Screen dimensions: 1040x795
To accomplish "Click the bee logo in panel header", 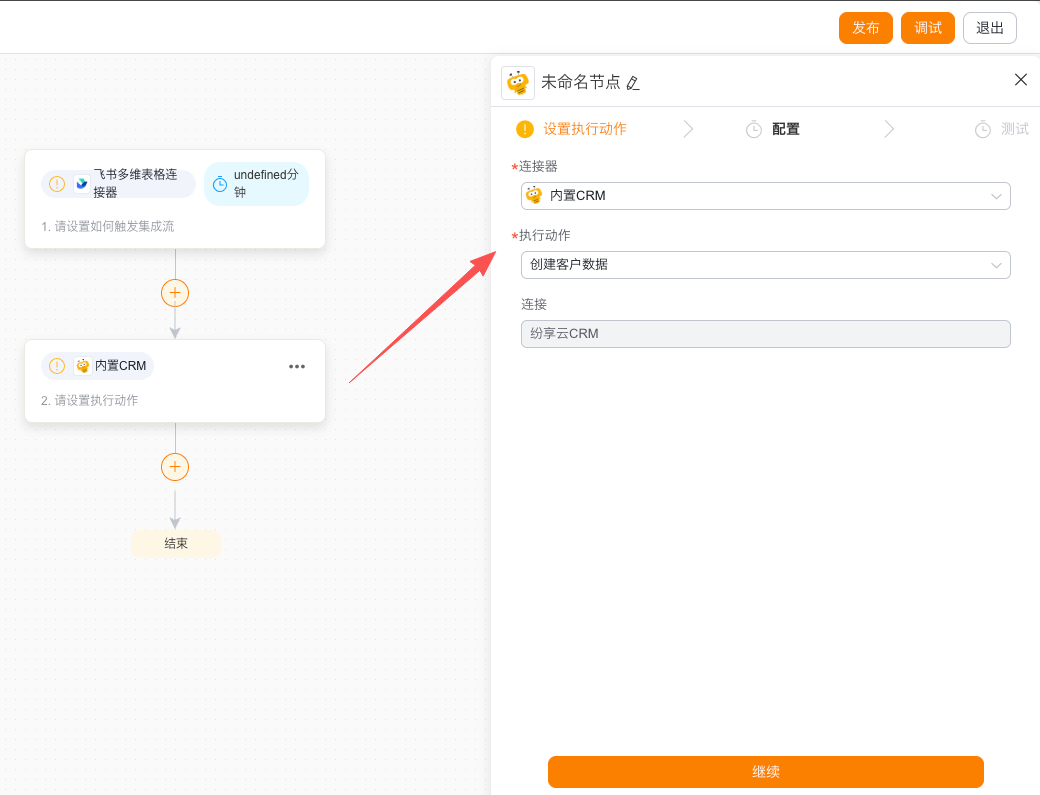I will (x=518, y=83).
